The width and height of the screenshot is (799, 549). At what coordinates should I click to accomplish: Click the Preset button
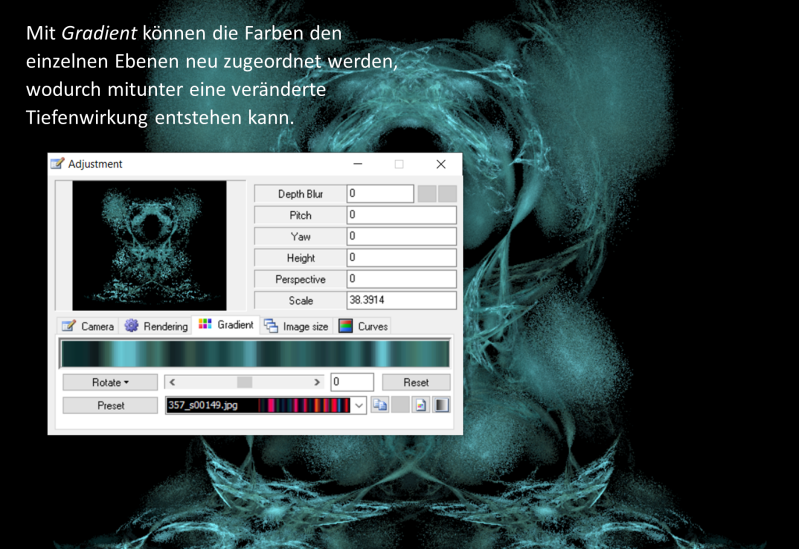pos(110,406)
